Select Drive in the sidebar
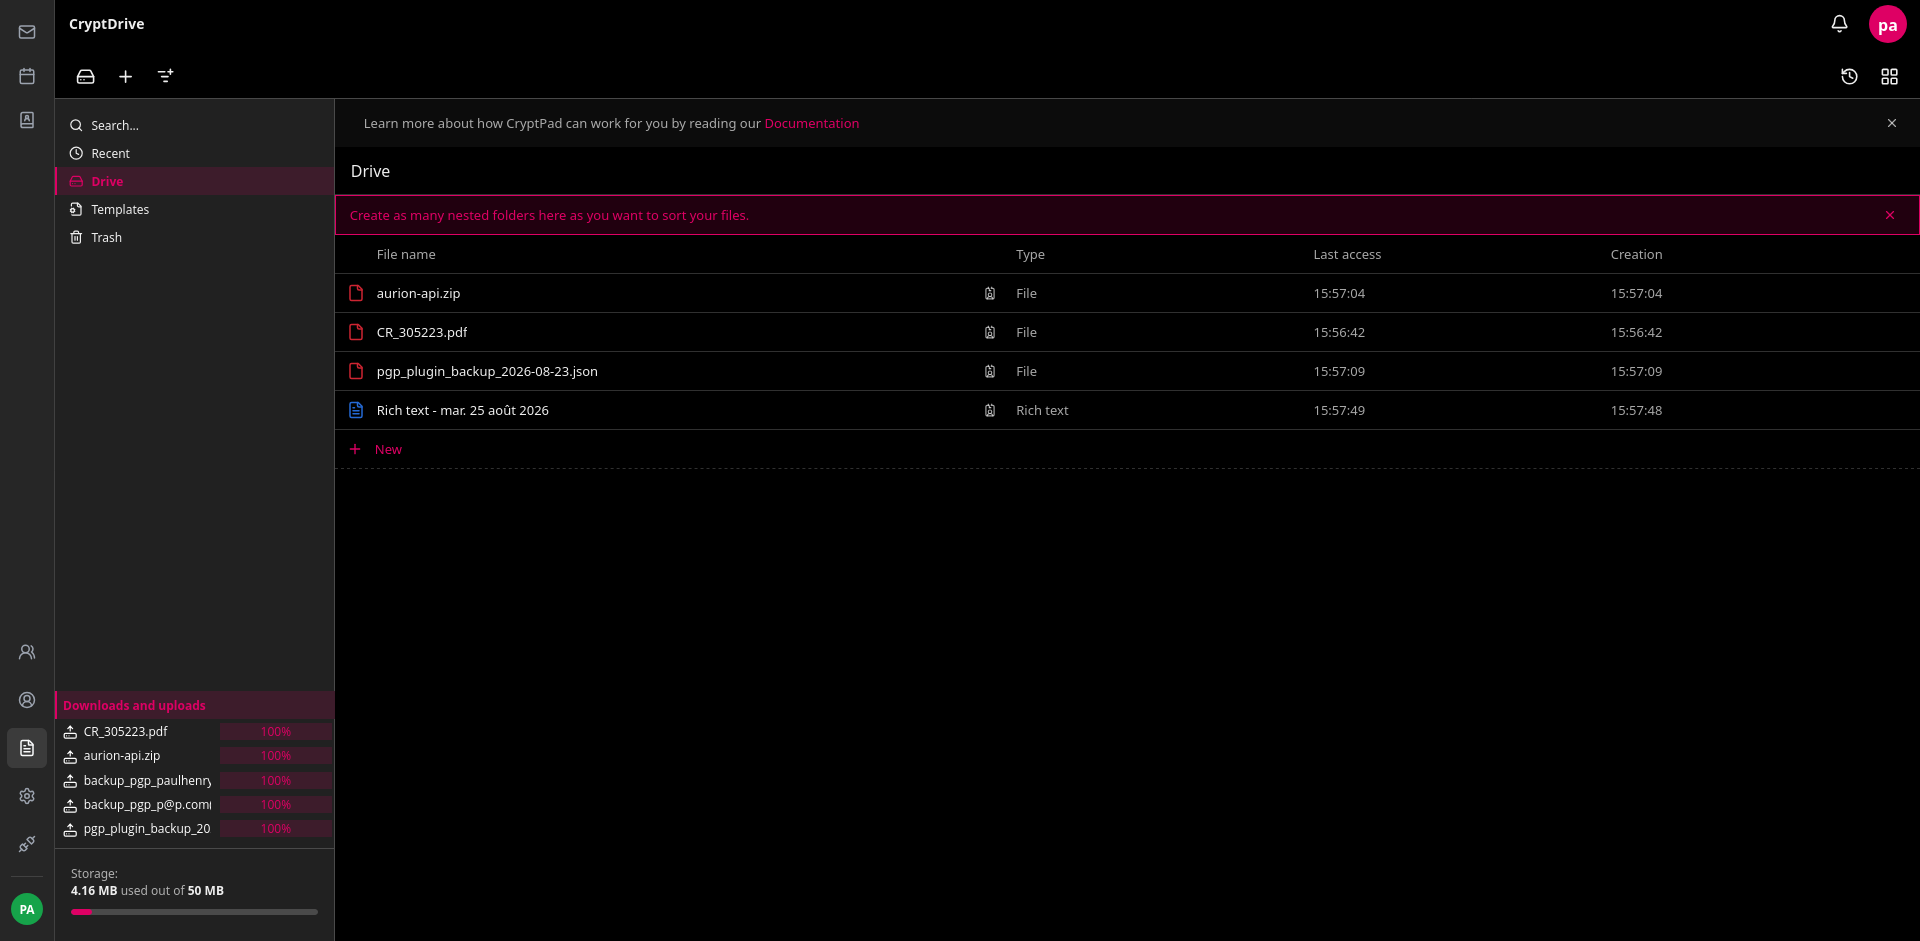 (x=195, y=181)
